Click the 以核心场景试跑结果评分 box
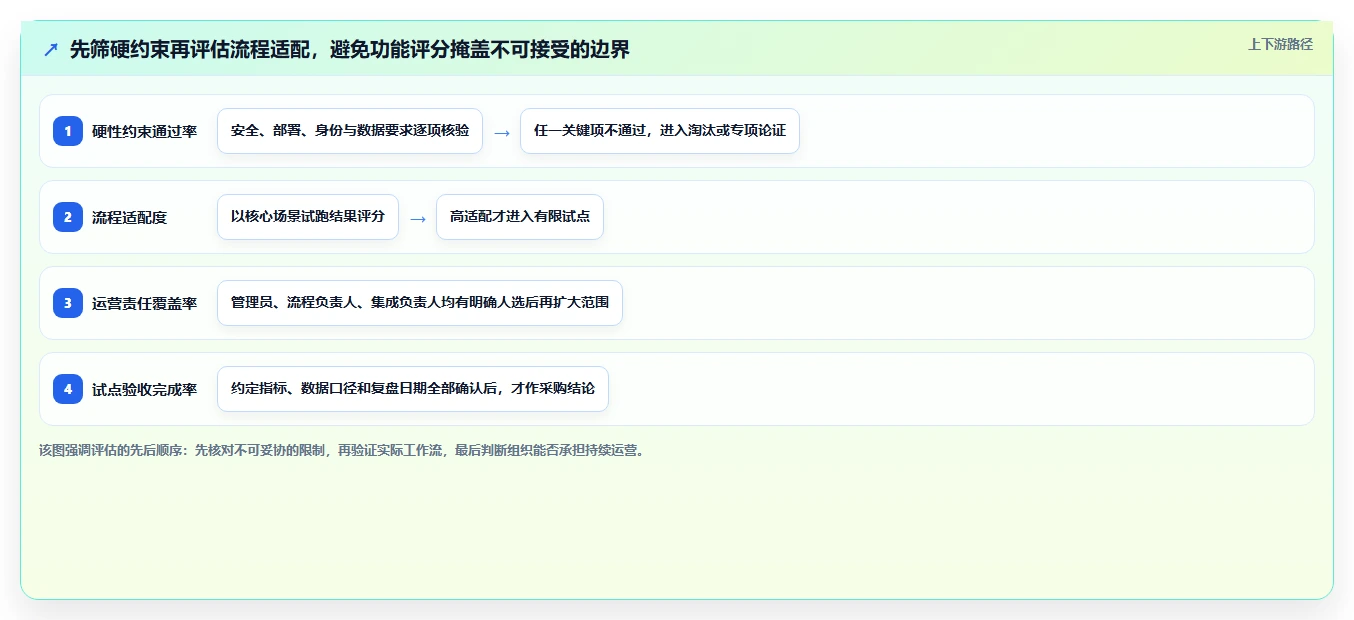The width and height of the screenshot is (1354, 620). (x=308, y=217)
